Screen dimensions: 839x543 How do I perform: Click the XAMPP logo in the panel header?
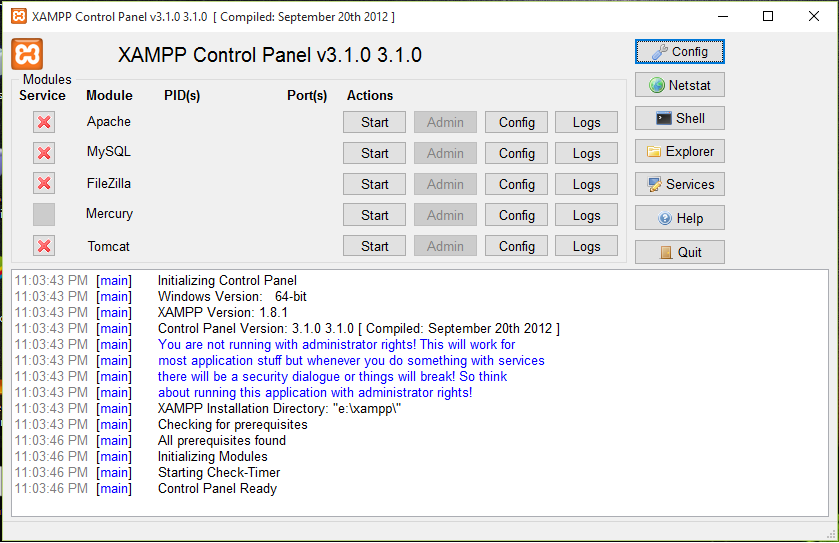[27, 54]
